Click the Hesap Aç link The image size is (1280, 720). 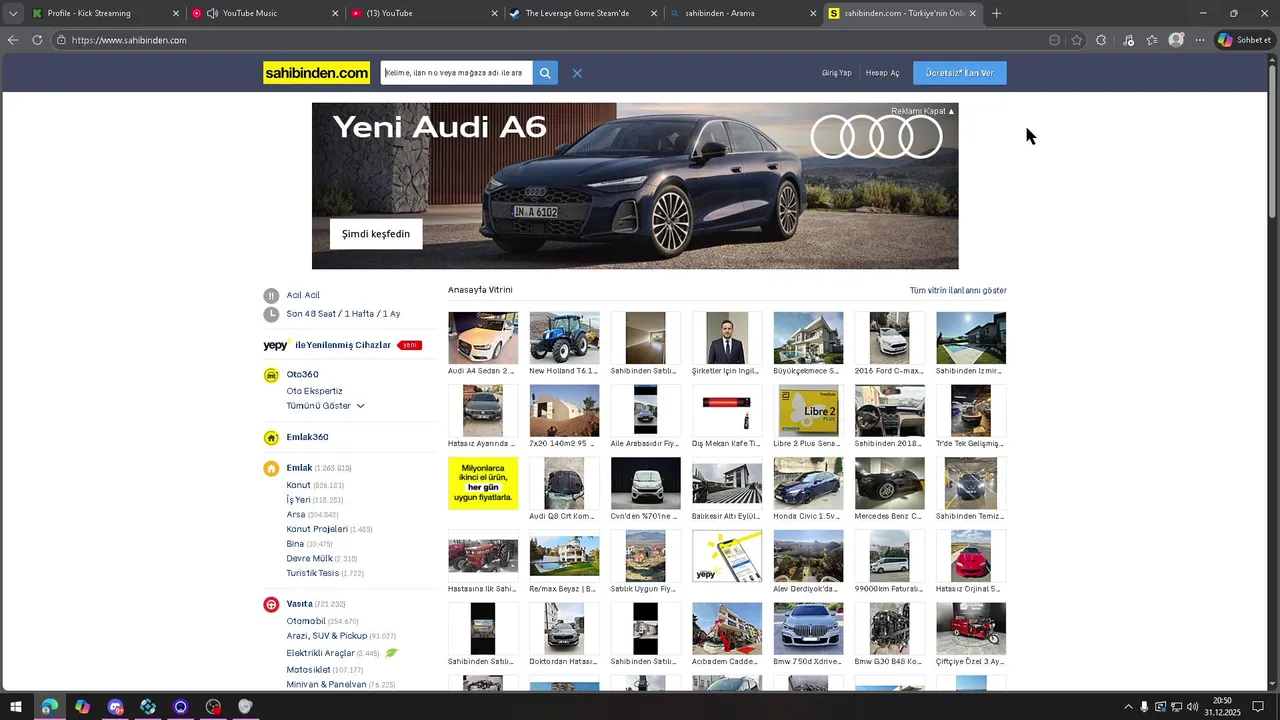click(882, 73)
